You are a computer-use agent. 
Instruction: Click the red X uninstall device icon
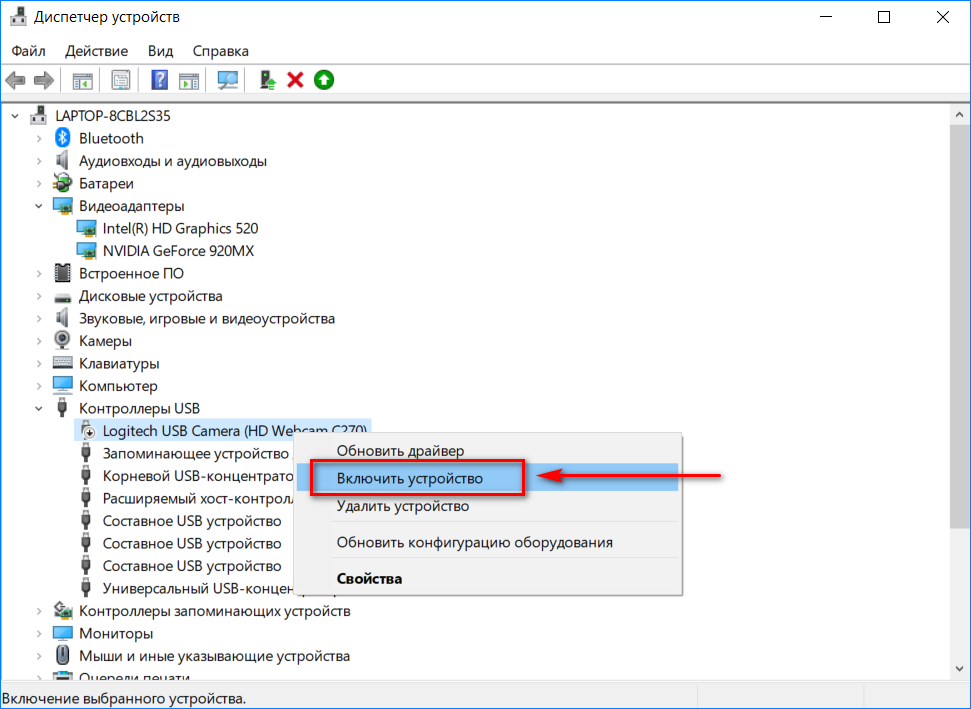point(295,80)
